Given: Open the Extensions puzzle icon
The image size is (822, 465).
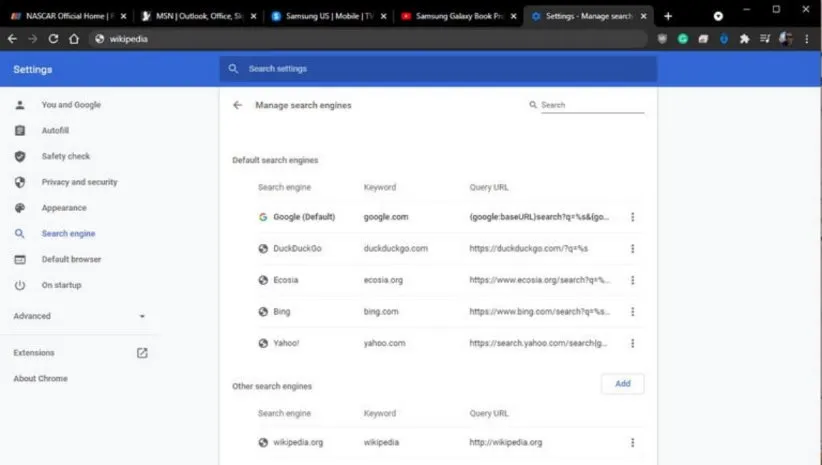Looking at the screenshot, I should pyautogui.click(x=744, y=39).
